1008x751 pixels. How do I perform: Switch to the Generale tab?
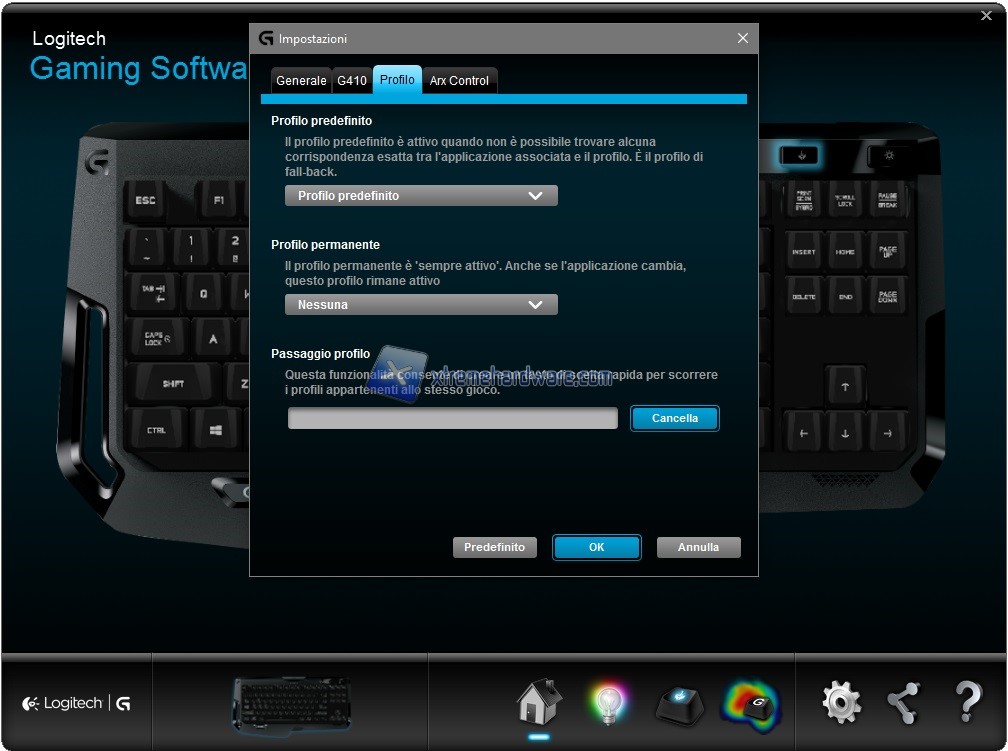click(301, 81)
